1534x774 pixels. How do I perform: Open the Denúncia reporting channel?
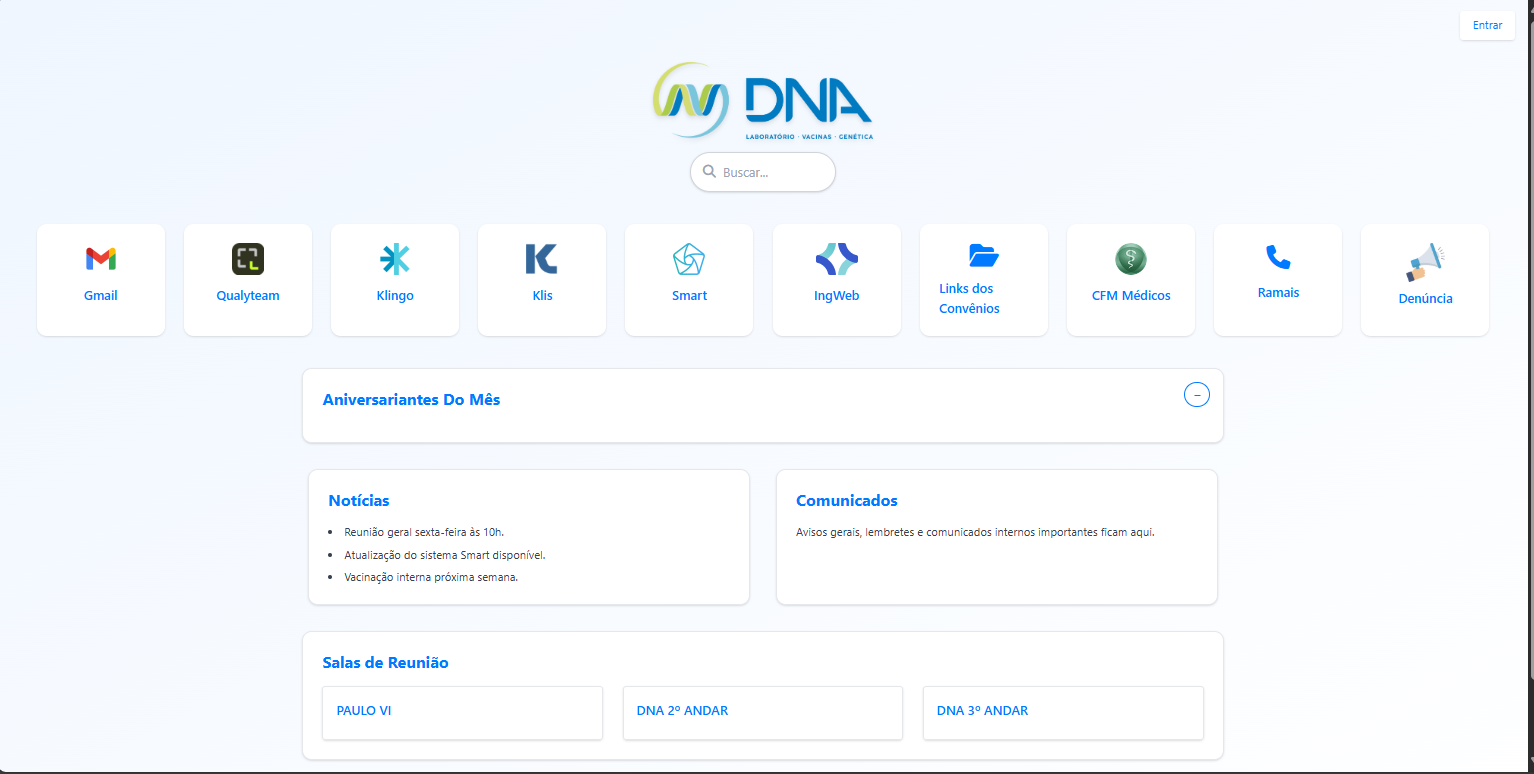coord(1424,280)
